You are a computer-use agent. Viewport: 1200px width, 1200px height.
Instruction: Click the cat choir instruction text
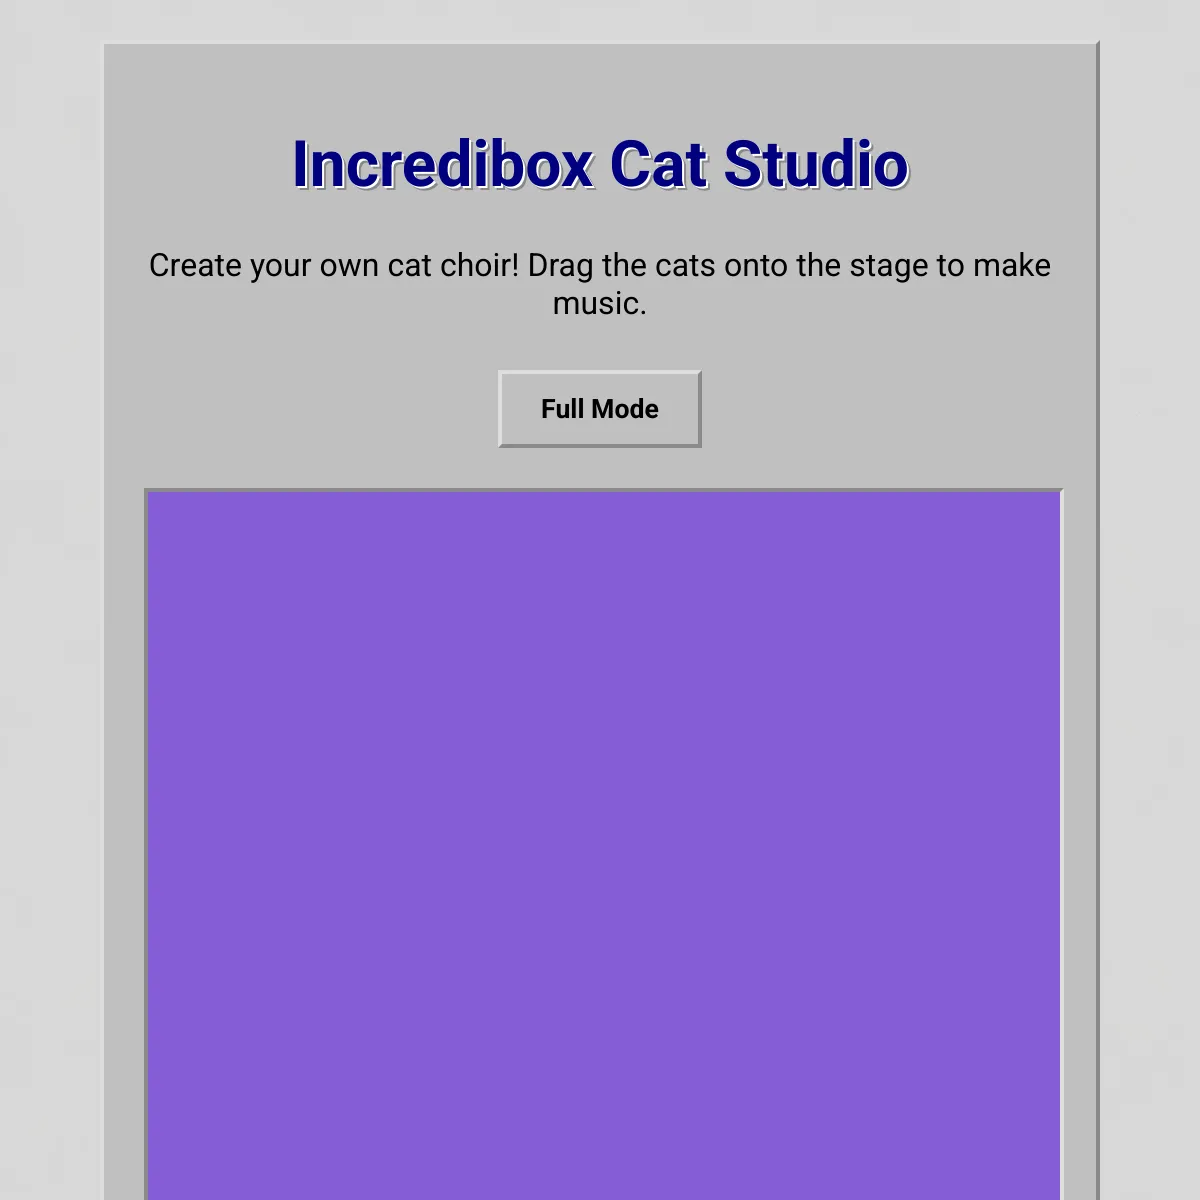coord(600,283)
